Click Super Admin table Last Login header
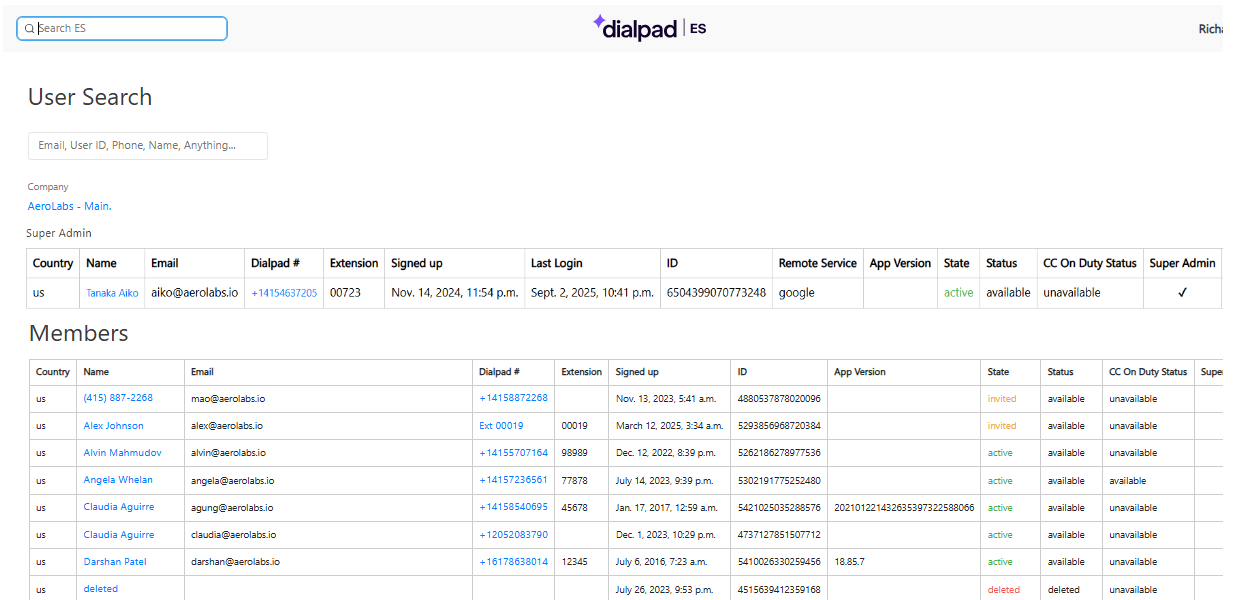Screen dimensions: 1234x600 557,263
